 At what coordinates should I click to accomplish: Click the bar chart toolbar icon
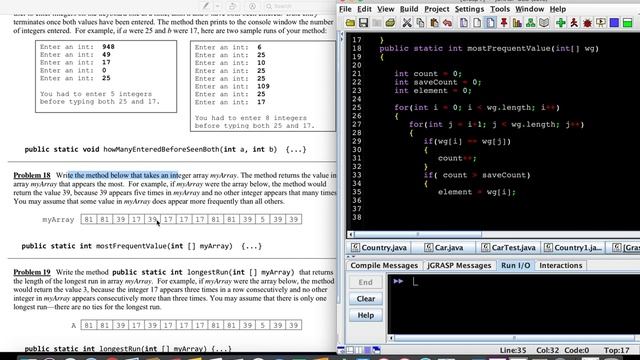coord(517,23)
